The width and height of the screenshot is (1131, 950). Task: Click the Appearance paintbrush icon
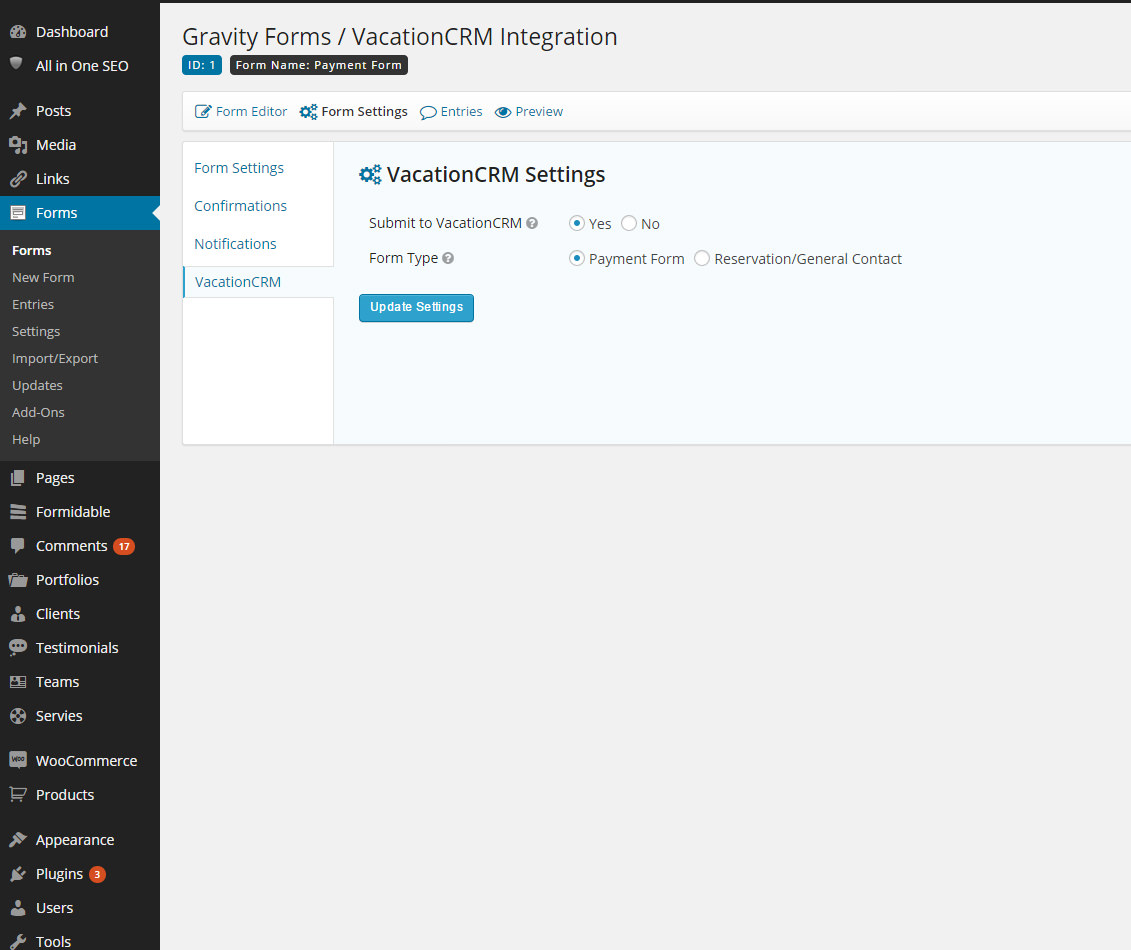[18, 840]
